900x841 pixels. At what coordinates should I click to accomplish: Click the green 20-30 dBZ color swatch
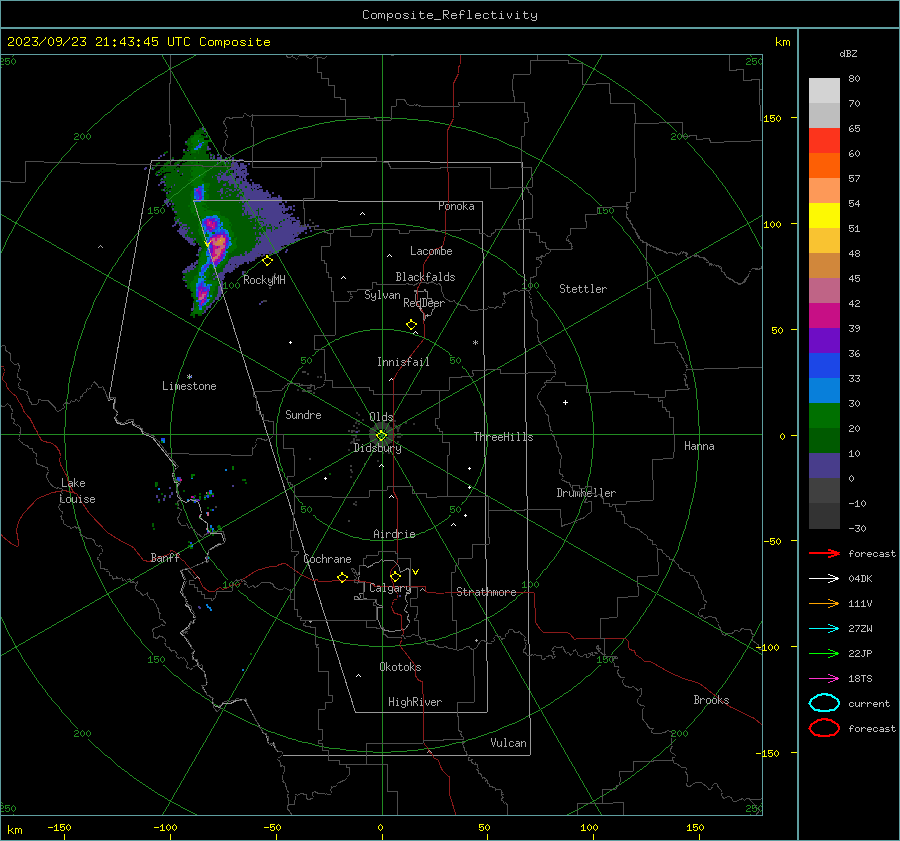824,416
